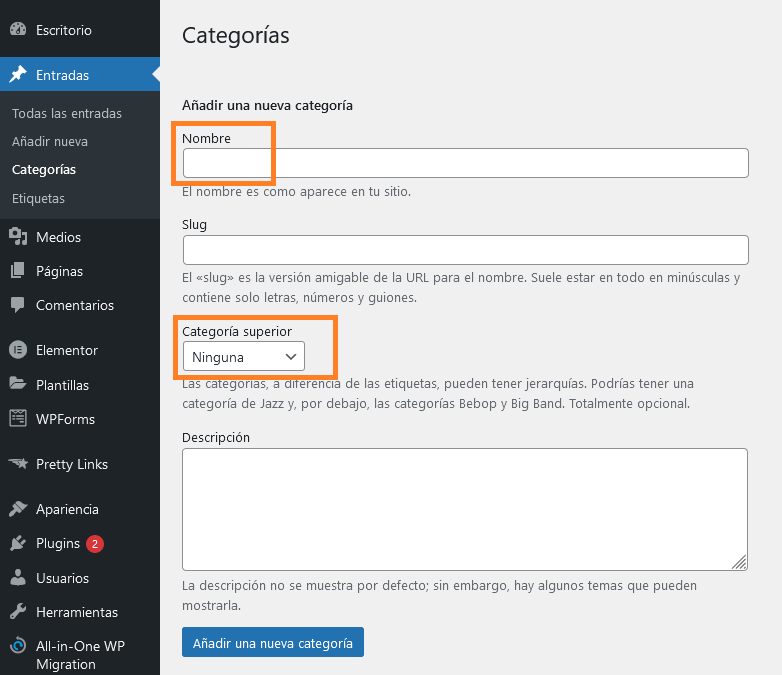782x675 pixels.
Task: Open Medios via its media icon
Action: [18, 237]
